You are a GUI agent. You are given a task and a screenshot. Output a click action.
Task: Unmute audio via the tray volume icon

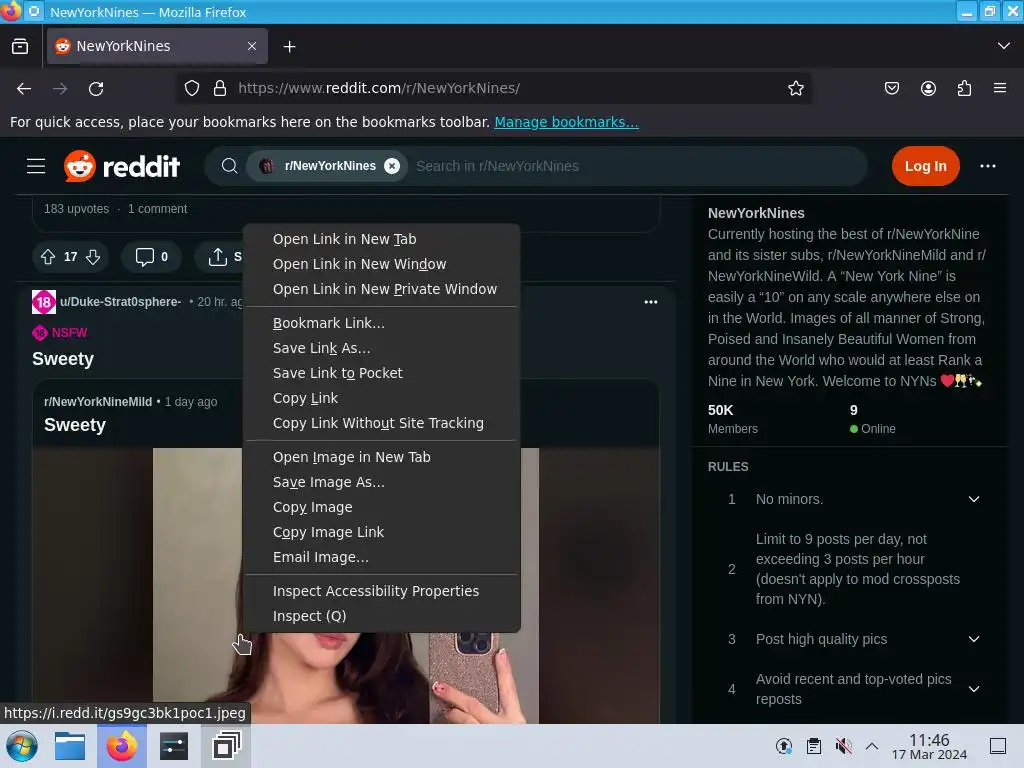click(x=843, y=746)
